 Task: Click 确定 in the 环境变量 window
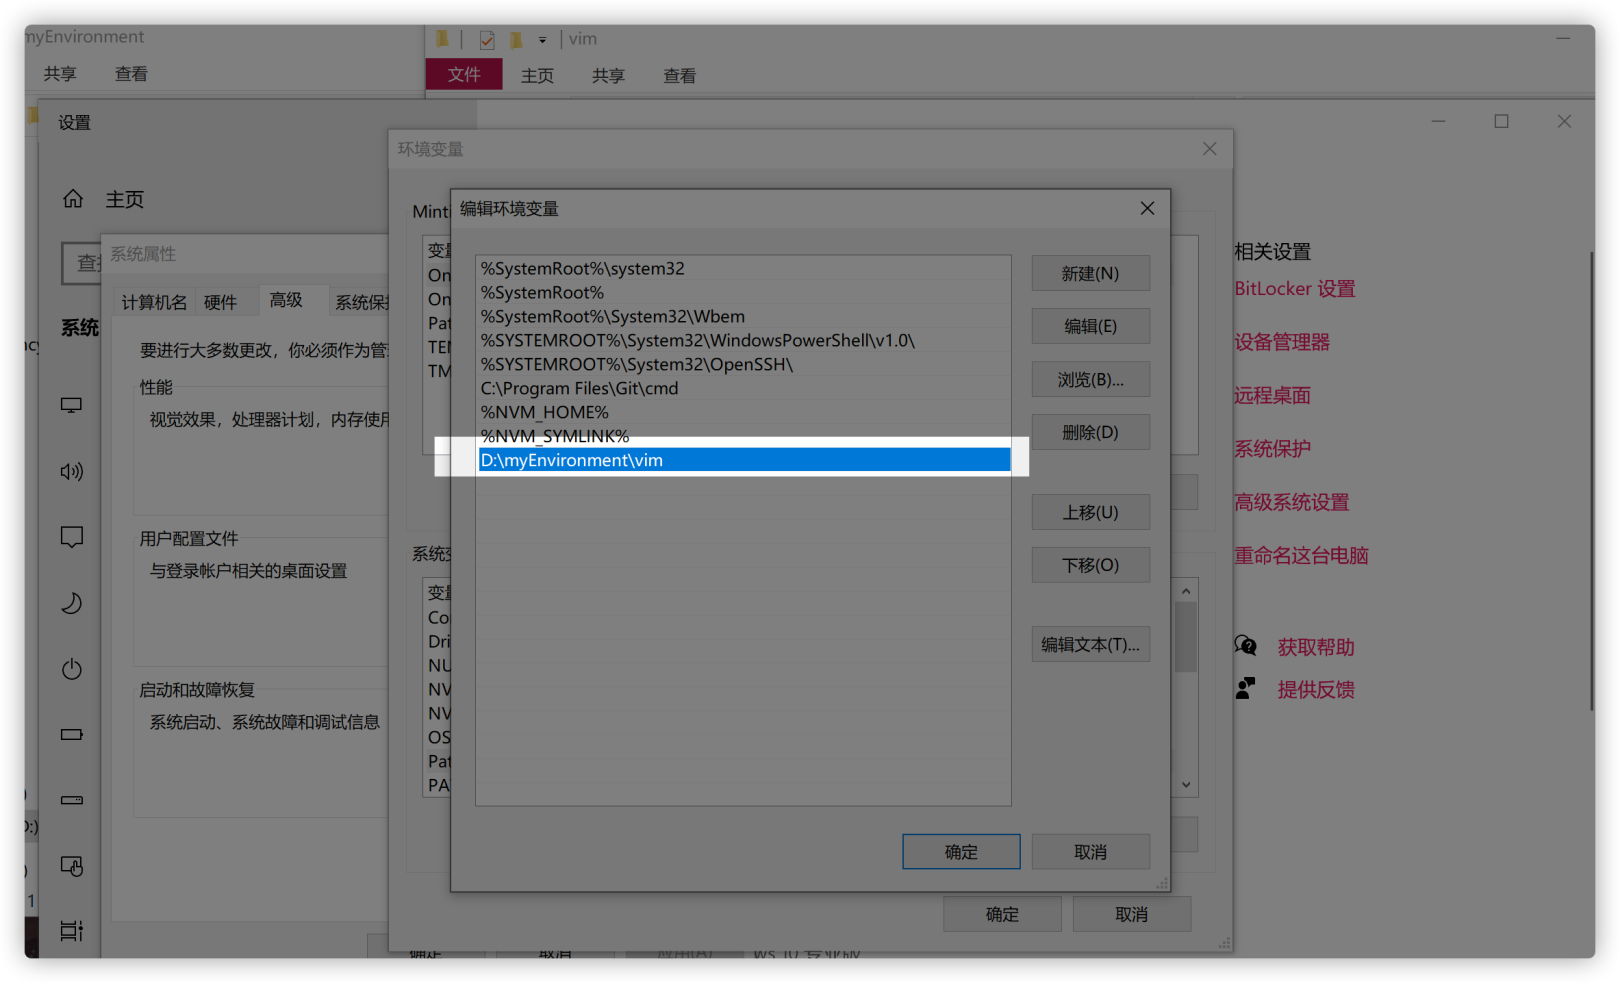pyautogui.click(x=1002, y=914)
